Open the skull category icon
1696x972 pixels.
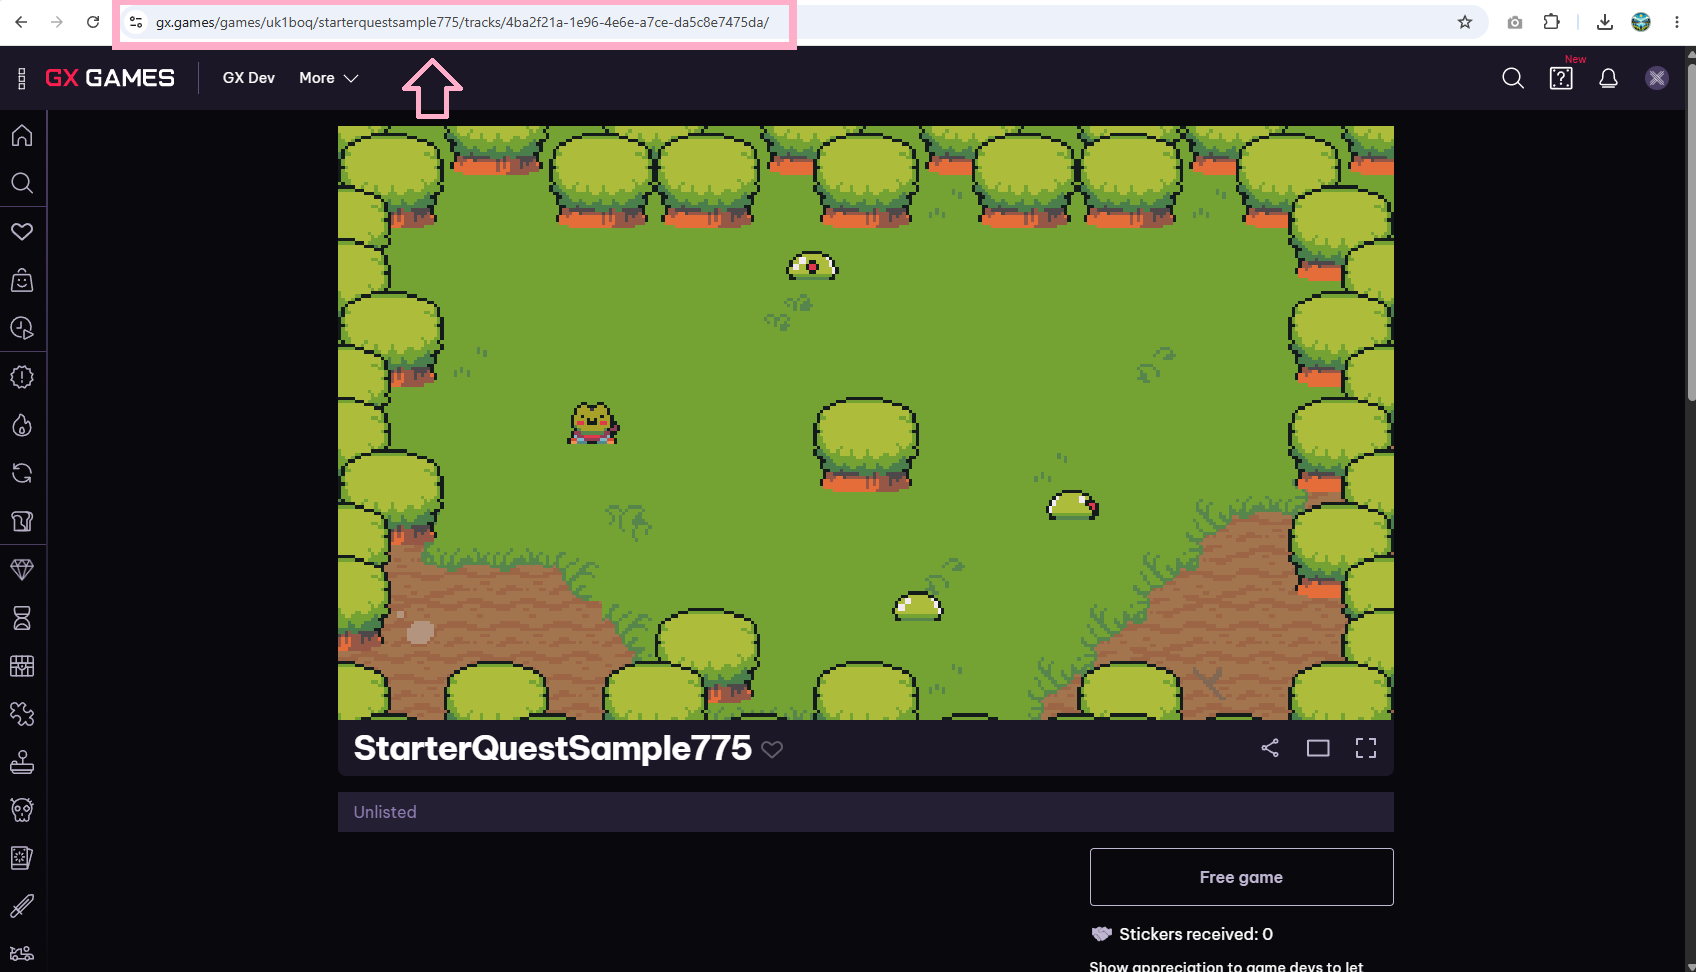click(x=22, y=810)
